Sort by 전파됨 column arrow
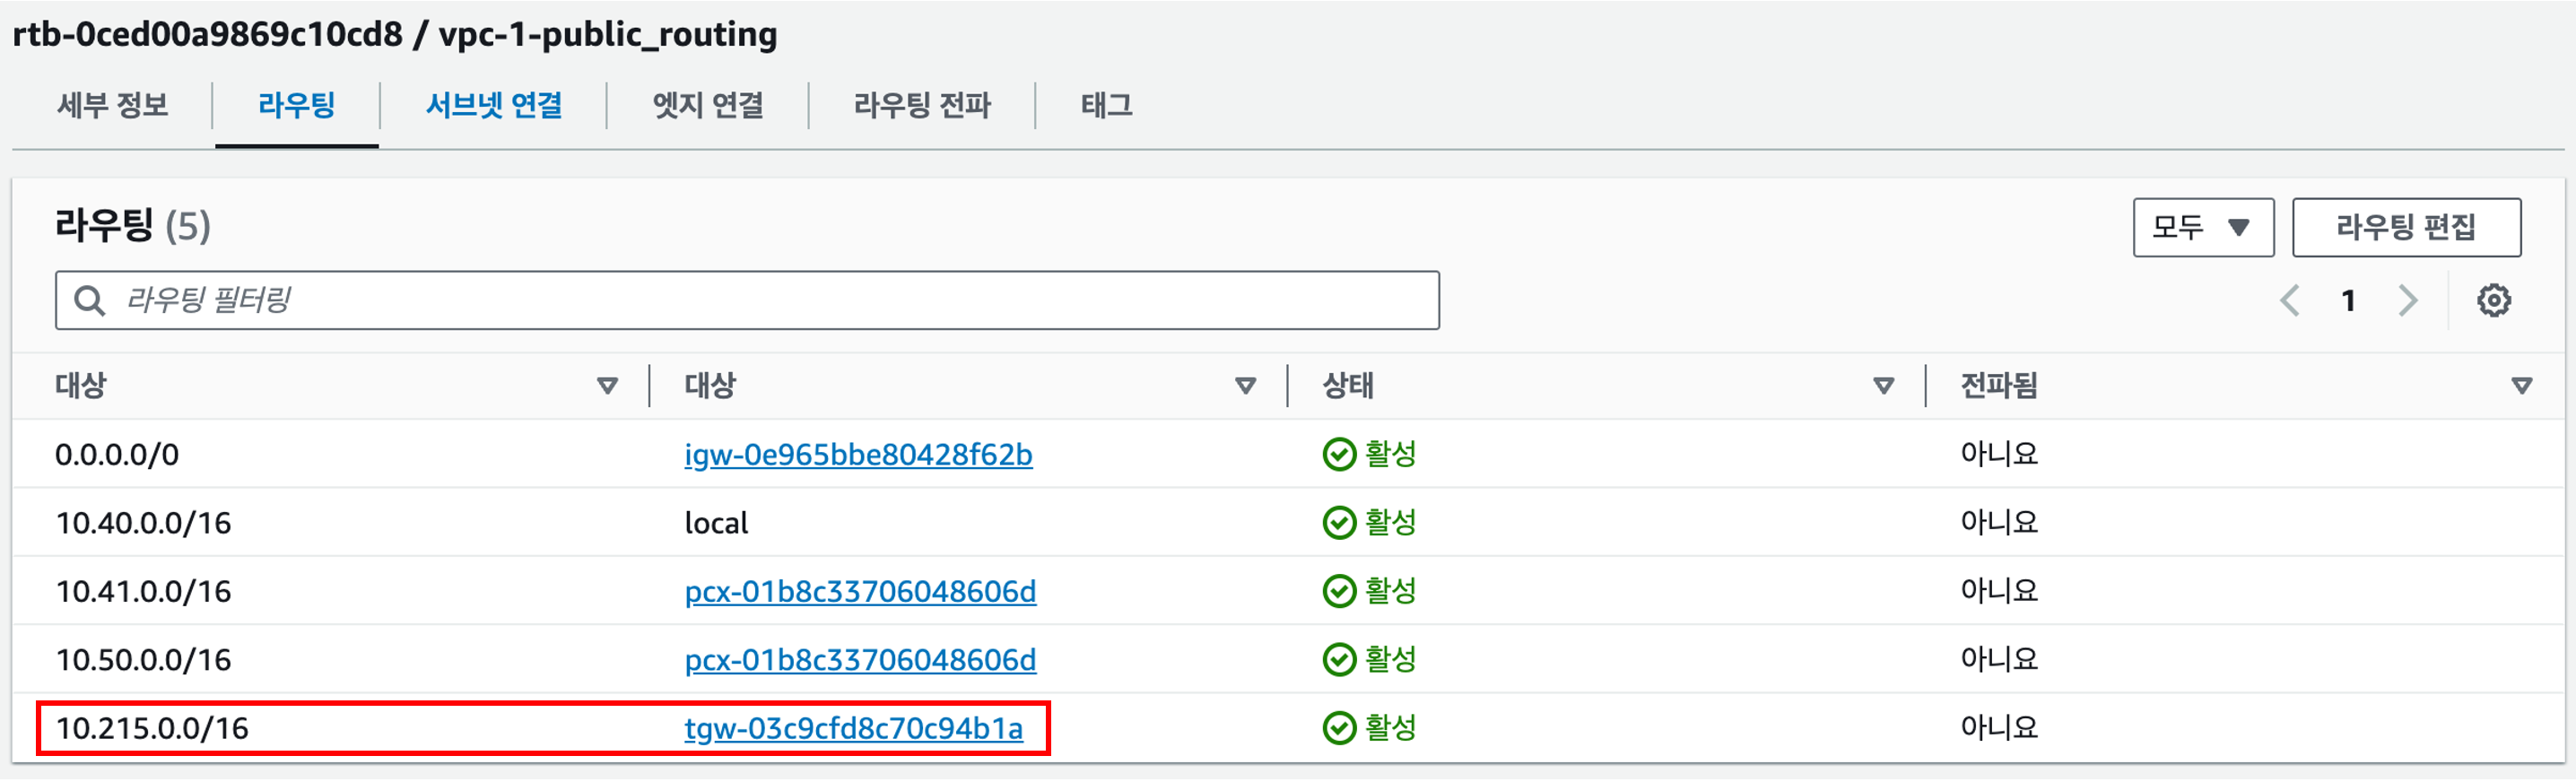Image resolution: width=2576 pixels, height=782 pixels. point(2521,386)
